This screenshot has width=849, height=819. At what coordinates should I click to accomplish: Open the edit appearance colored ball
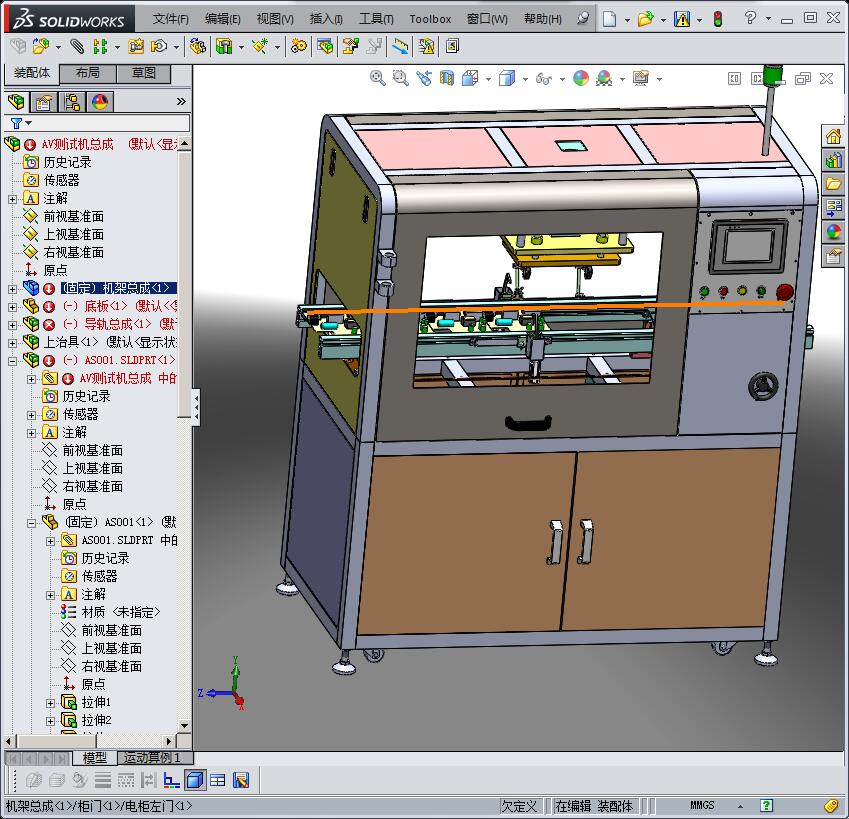(x=583, y=77)
